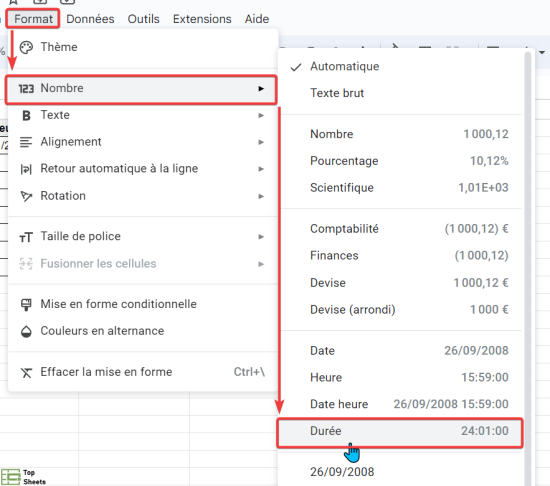Expand the Texte submenu arrow

tap(261, 115)
